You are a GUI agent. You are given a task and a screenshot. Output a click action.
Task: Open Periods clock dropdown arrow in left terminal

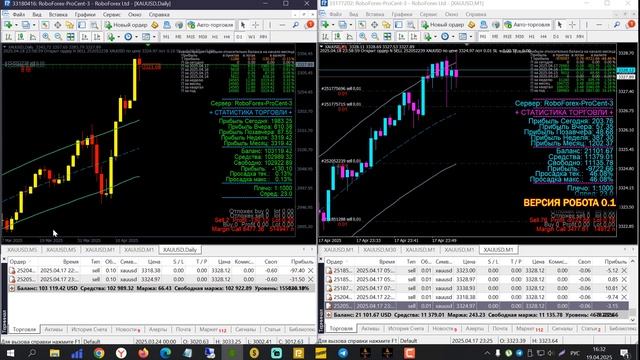tap(136, 37)
